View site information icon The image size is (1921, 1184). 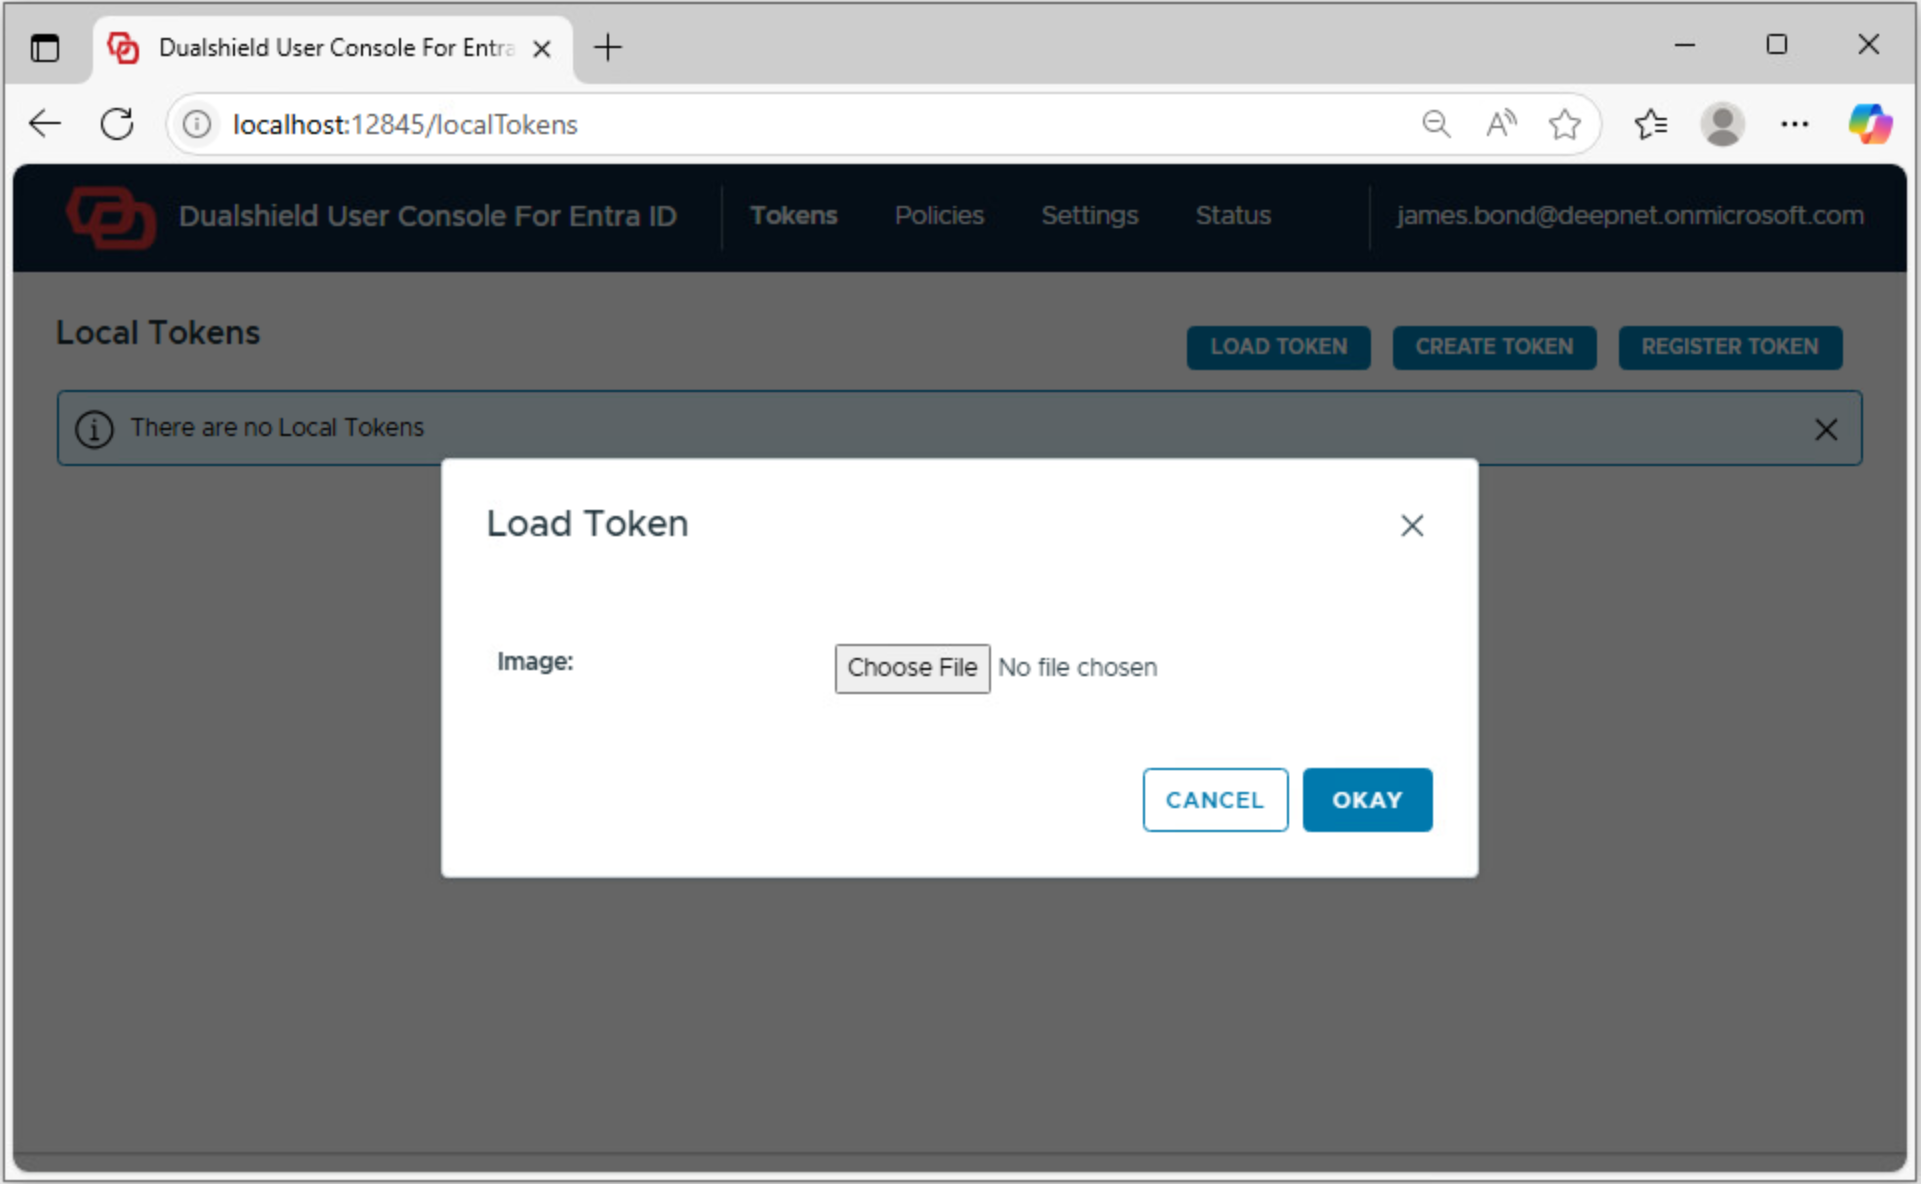pyautogui.click(x=197, y=125)
